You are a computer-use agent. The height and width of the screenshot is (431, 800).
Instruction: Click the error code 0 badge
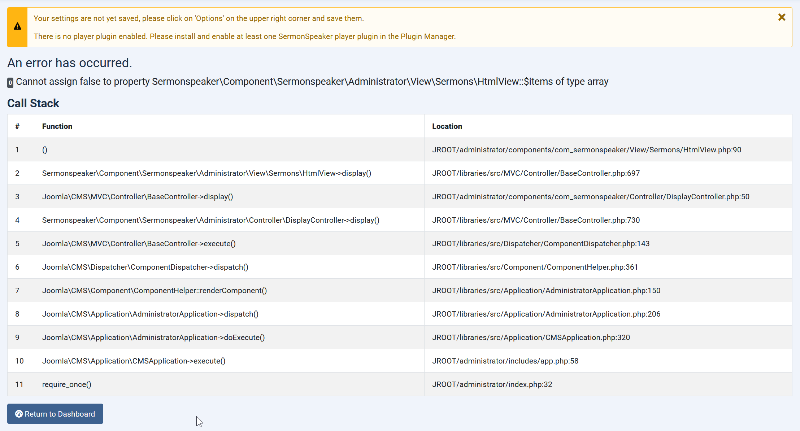tap(10, 82)
